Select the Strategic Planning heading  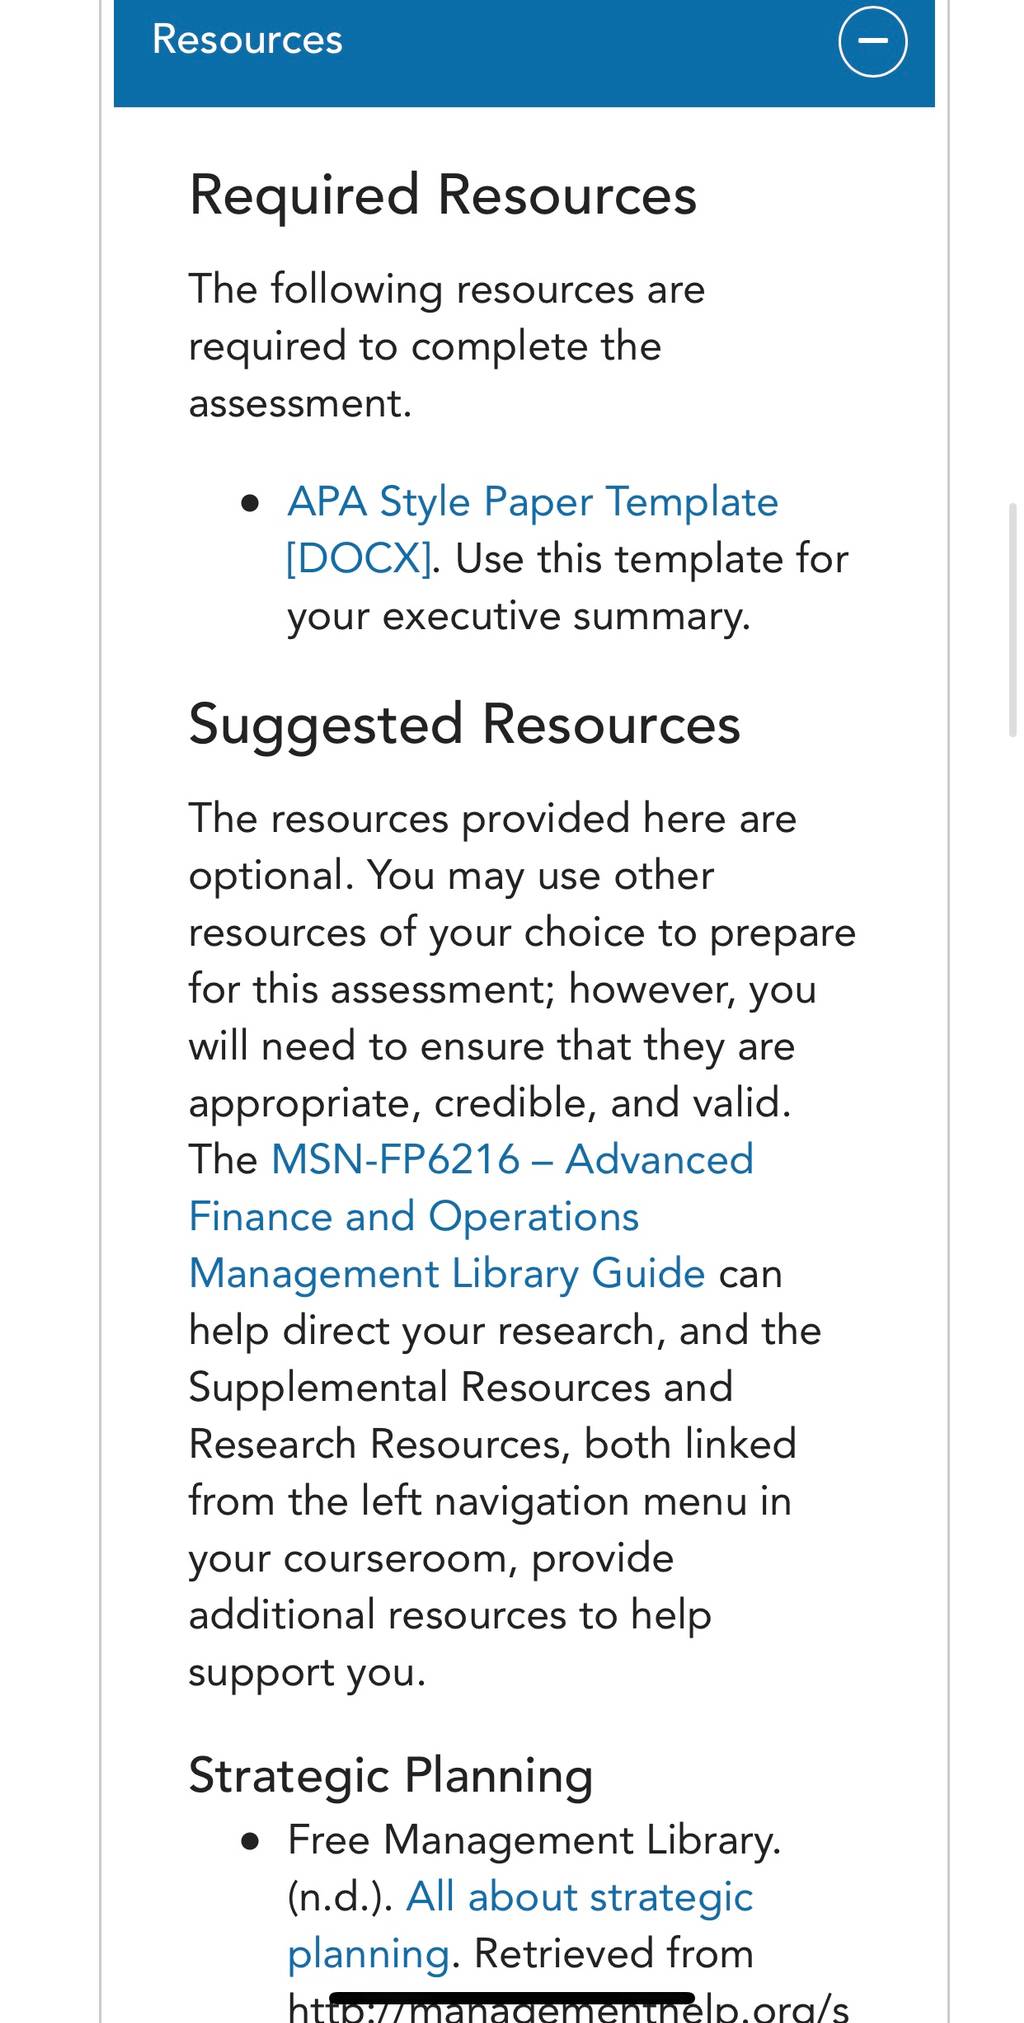tap(391, 1776)
